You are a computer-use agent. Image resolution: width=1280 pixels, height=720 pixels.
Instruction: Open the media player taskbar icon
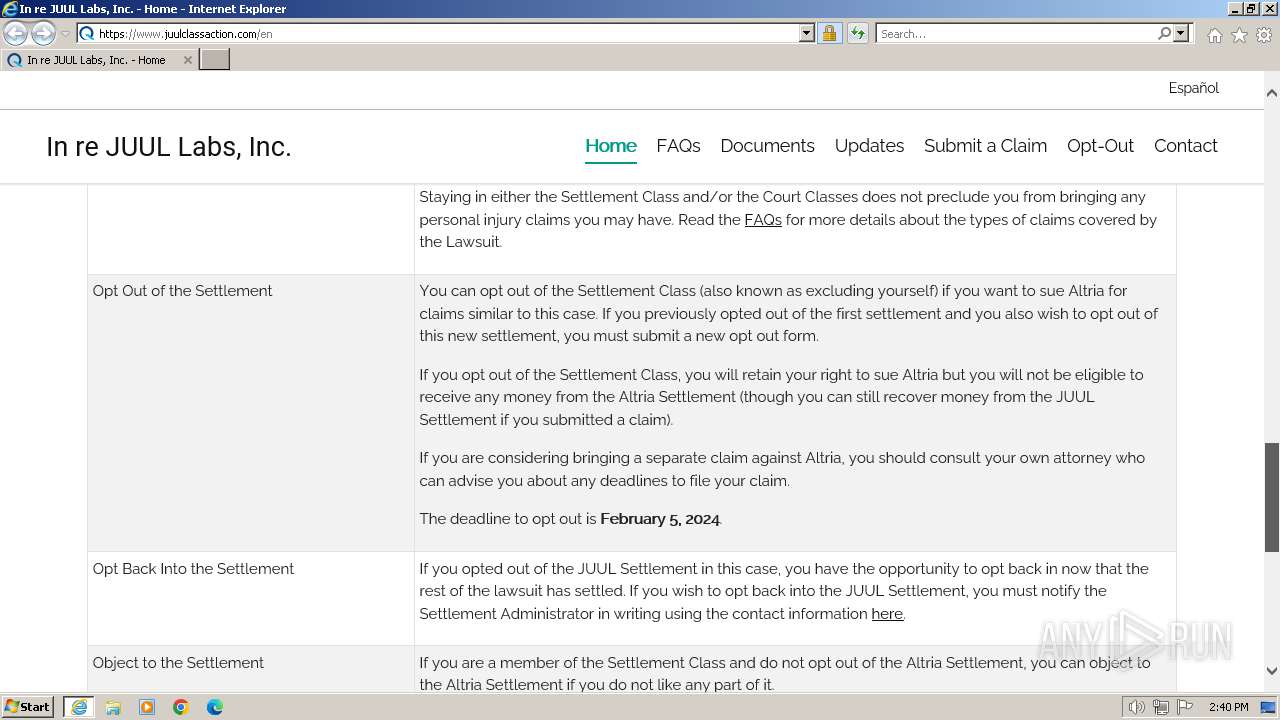coord(147,707)
